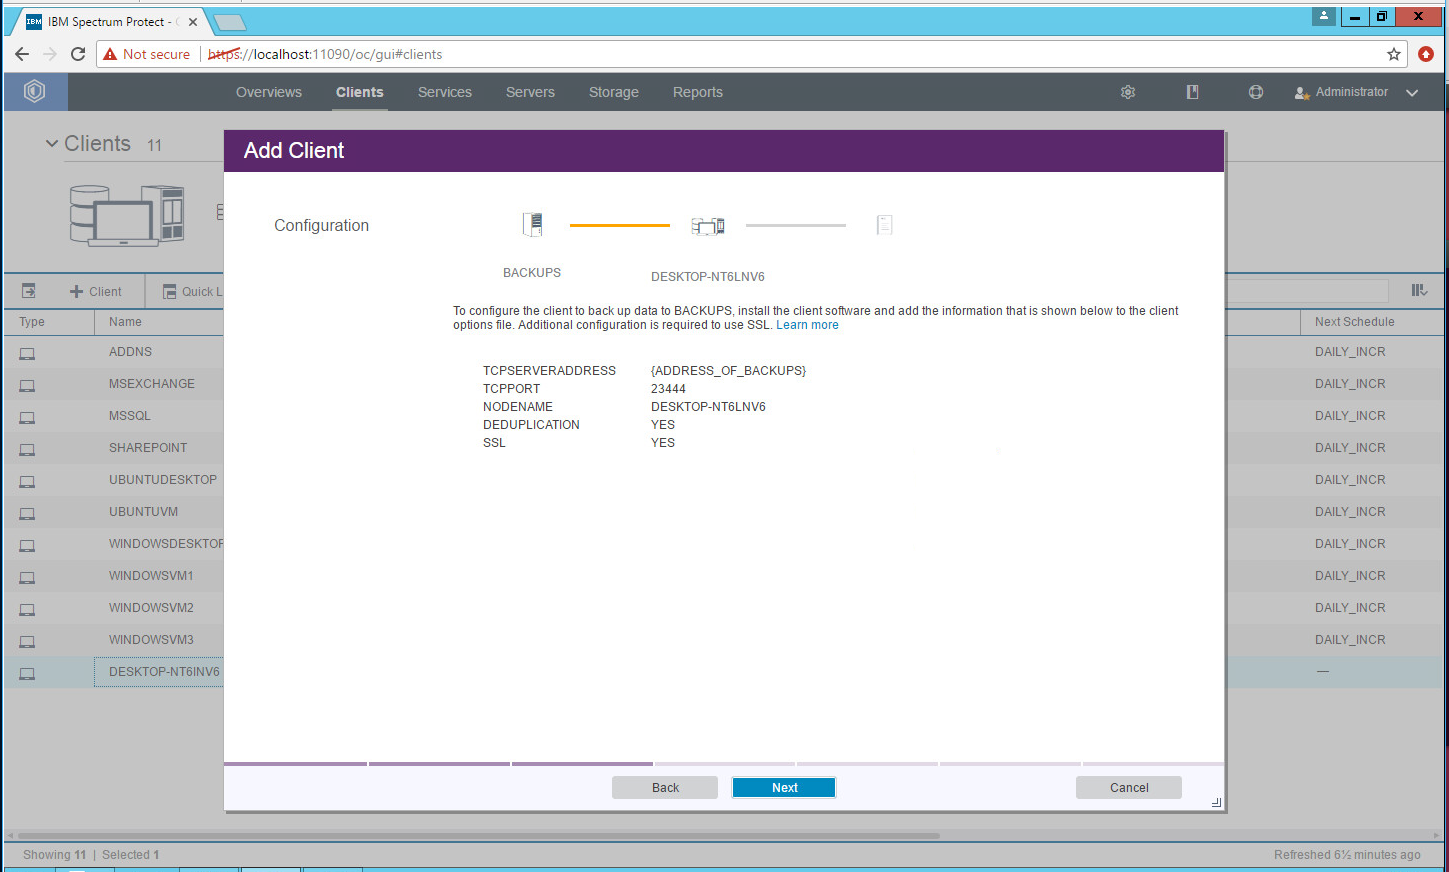Open the Servers menu tab
This screenshot has width=1449, height=872.
[530, 92]
